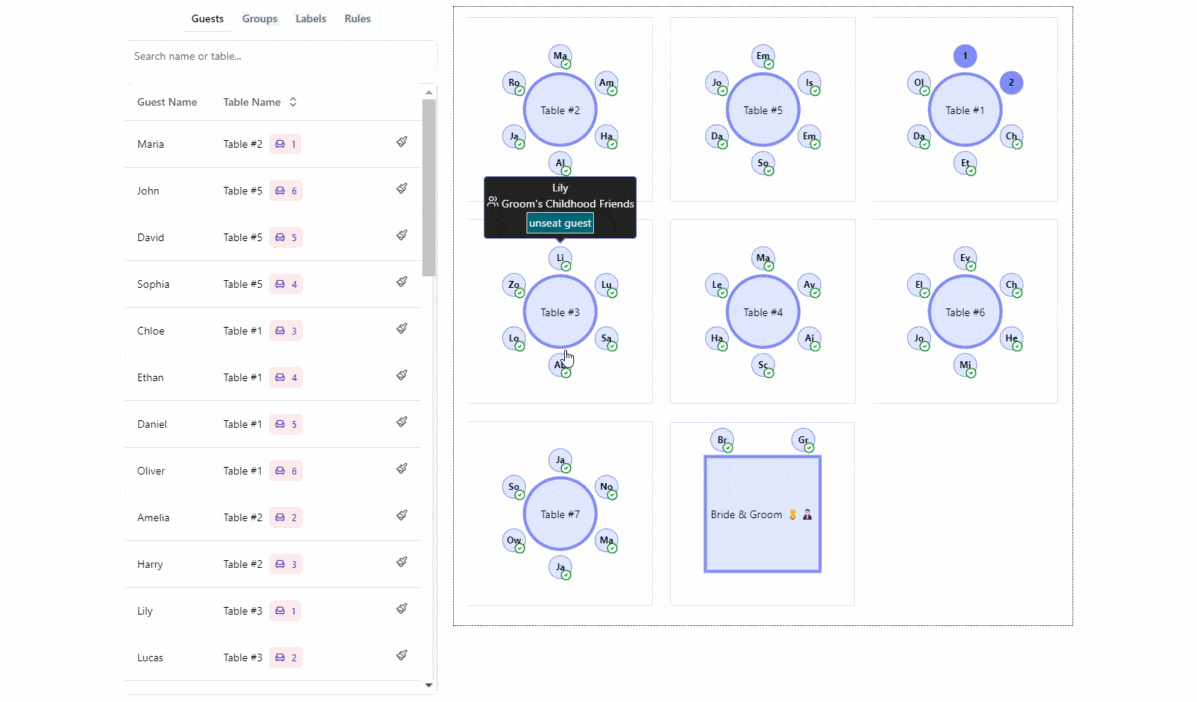Screen dimensions: 1197x702
Task: Click the Is guest seat at Table #5
Action: [809, 82]
